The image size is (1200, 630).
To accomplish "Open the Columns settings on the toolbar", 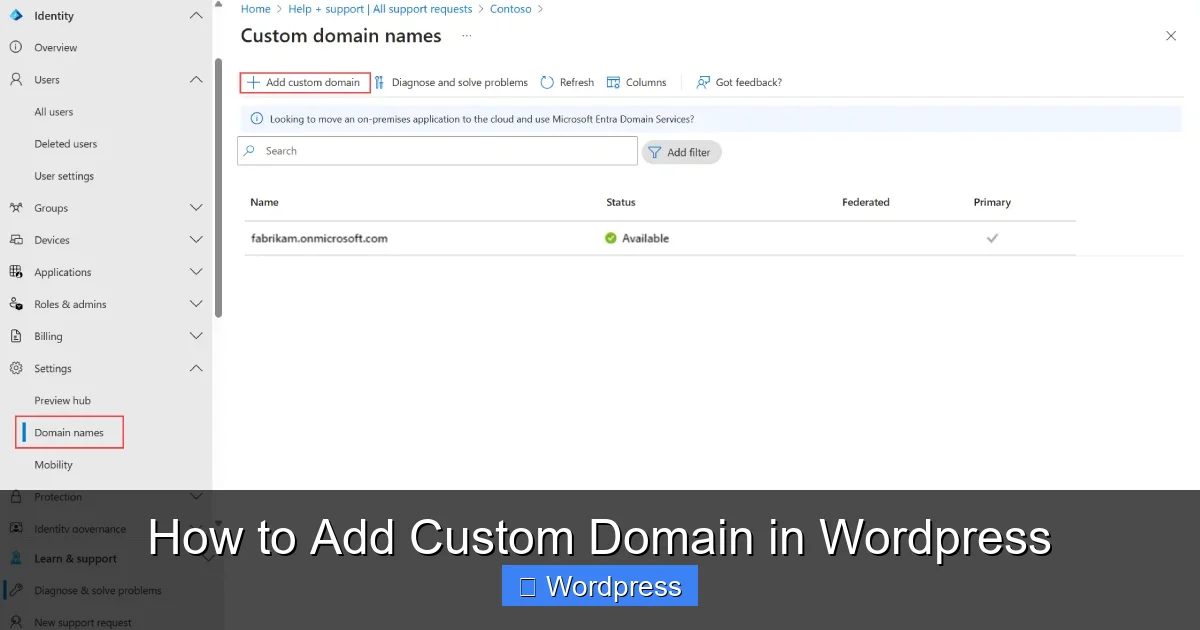I will [x=614, y=82].
